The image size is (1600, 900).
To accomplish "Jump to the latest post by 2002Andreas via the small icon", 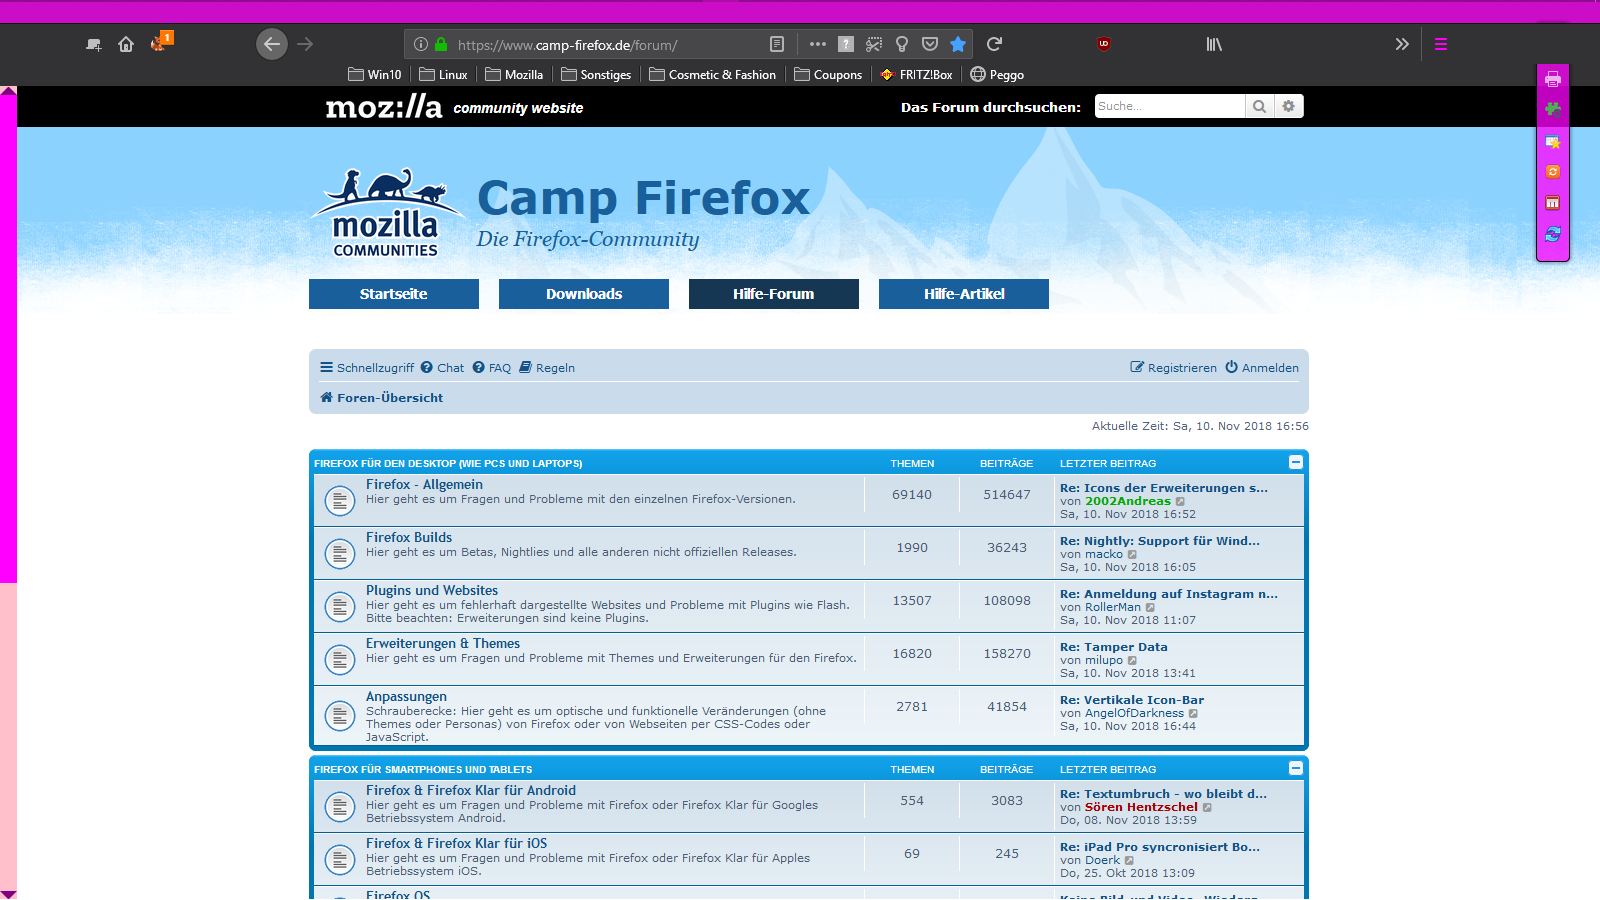I will click(x=1180, y=502).
